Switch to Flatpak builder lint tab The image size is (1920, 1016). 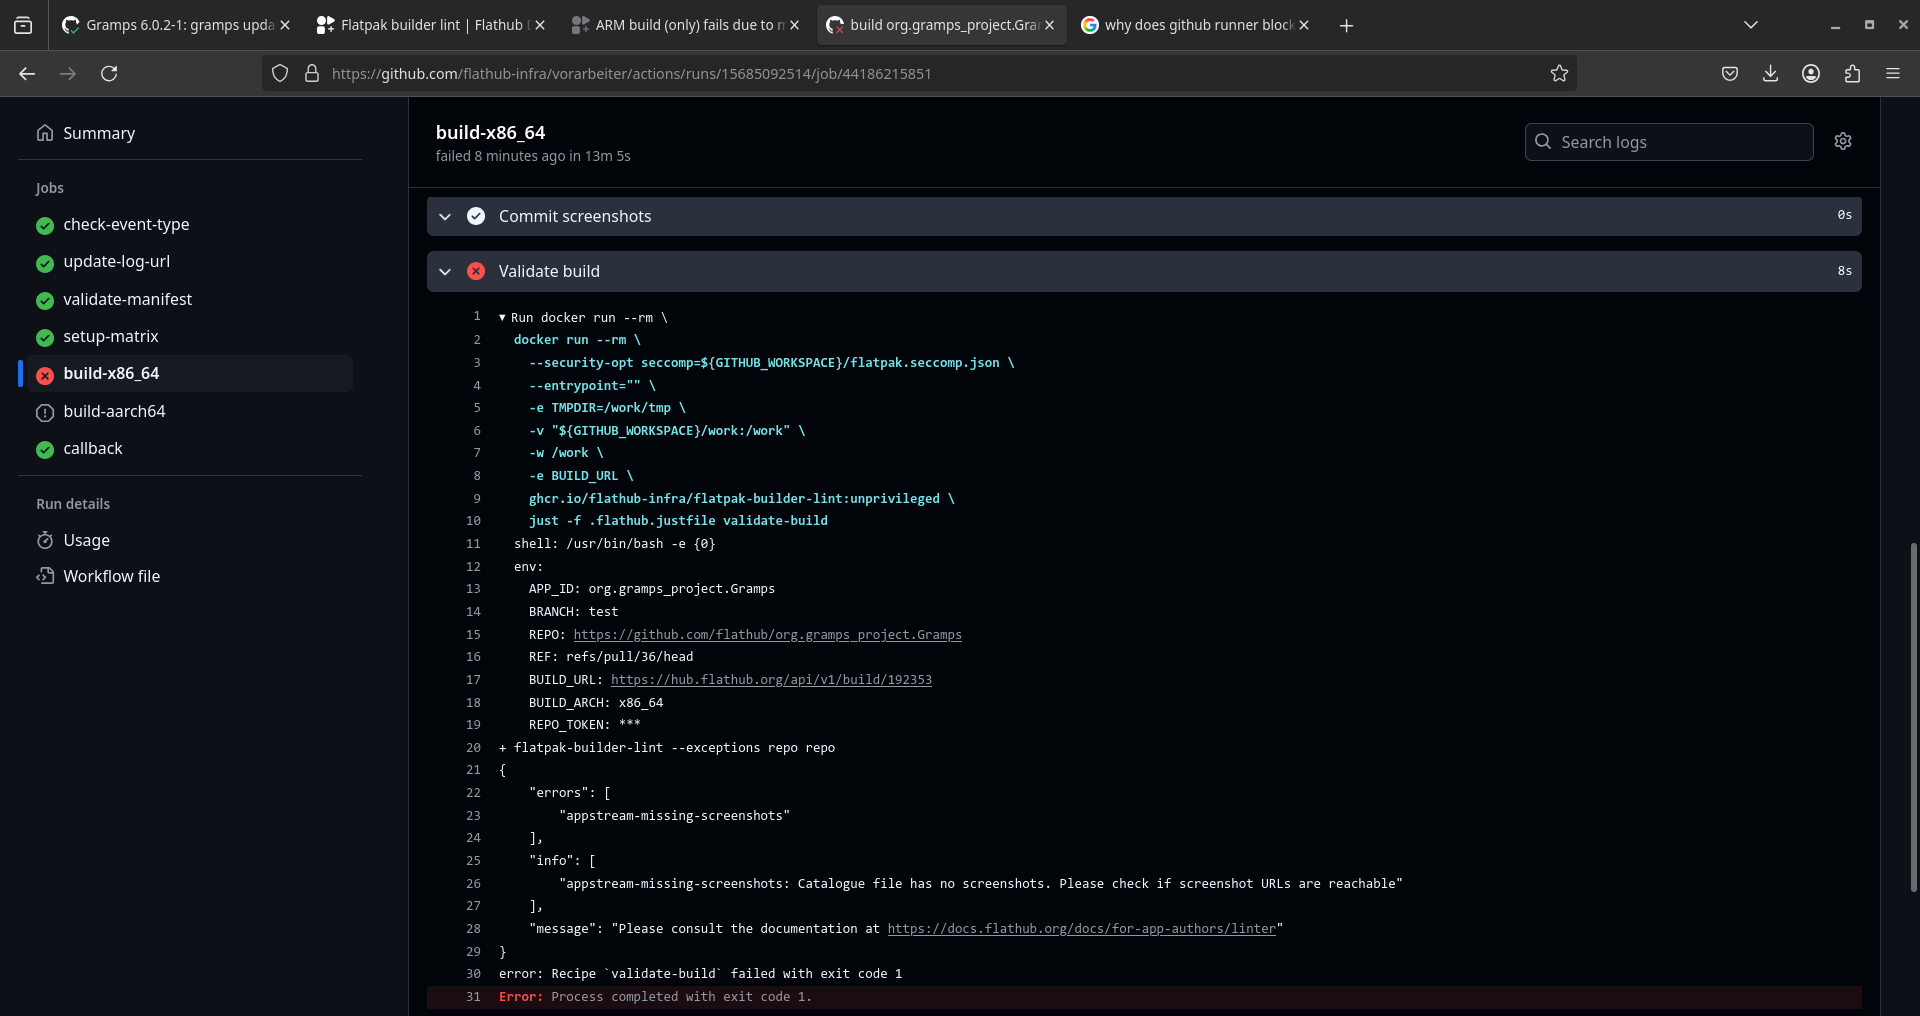[x=432, y=25]
